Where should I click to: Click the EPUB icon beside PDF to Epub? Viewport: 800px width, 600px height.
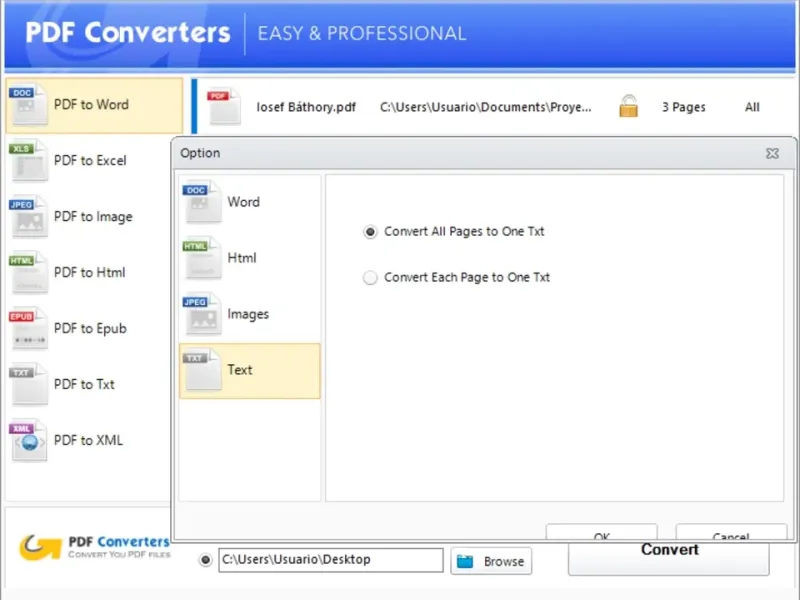28,329
